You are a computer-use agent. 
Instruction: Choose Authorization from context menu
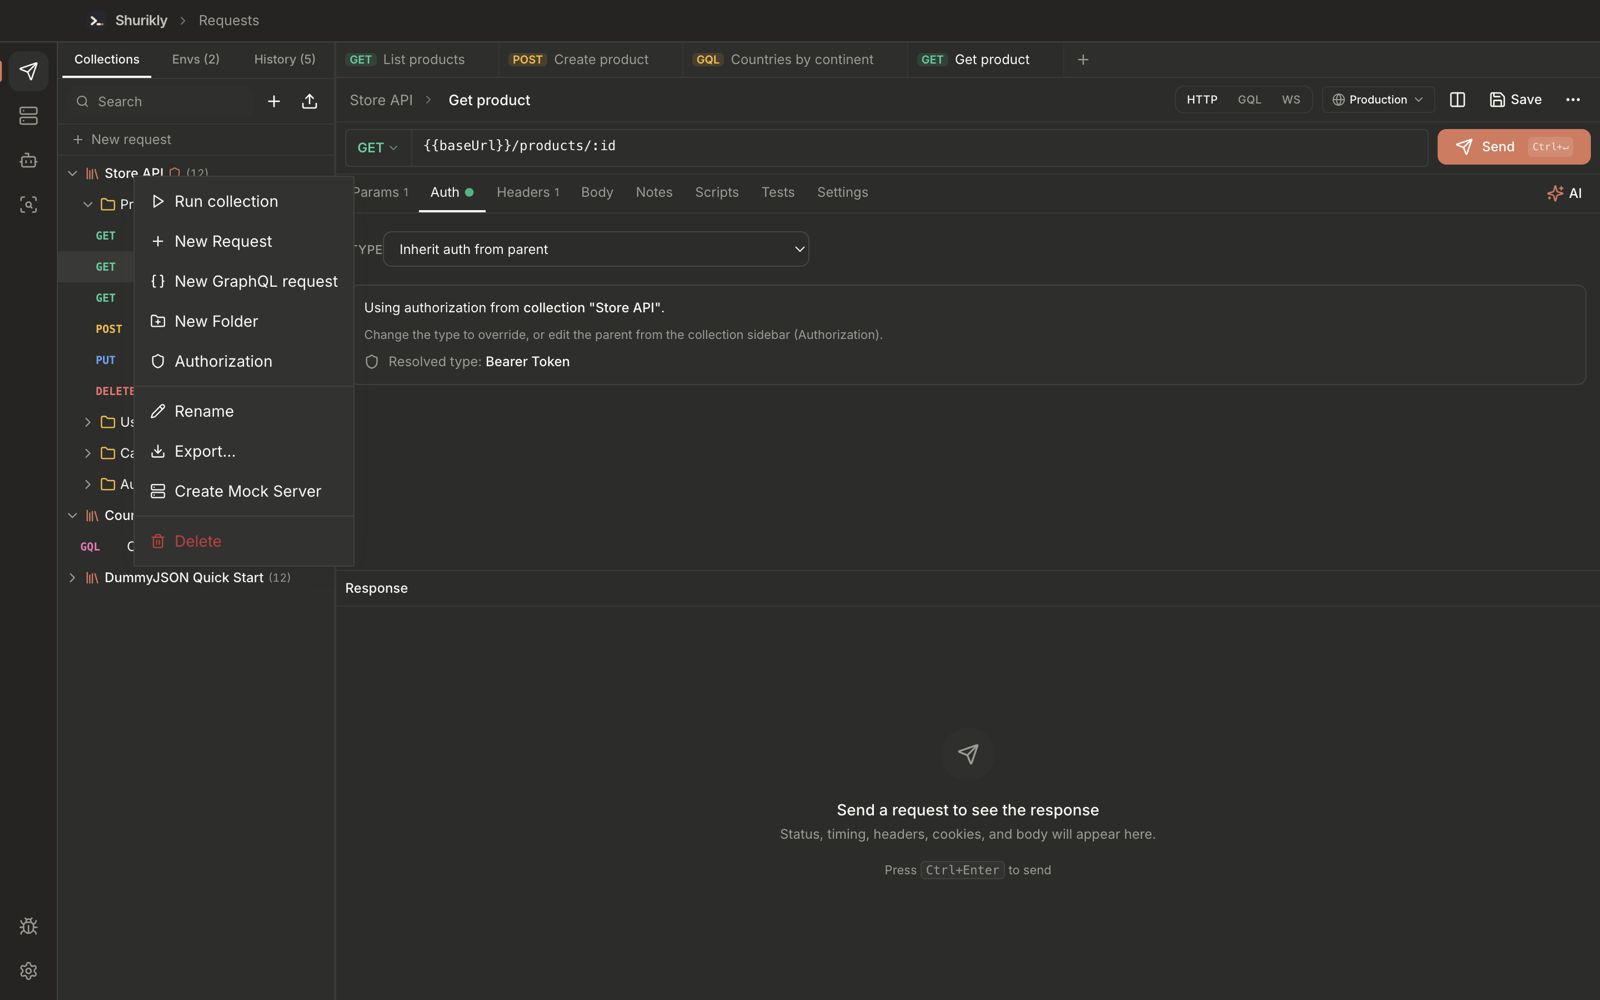click(244, 362)
